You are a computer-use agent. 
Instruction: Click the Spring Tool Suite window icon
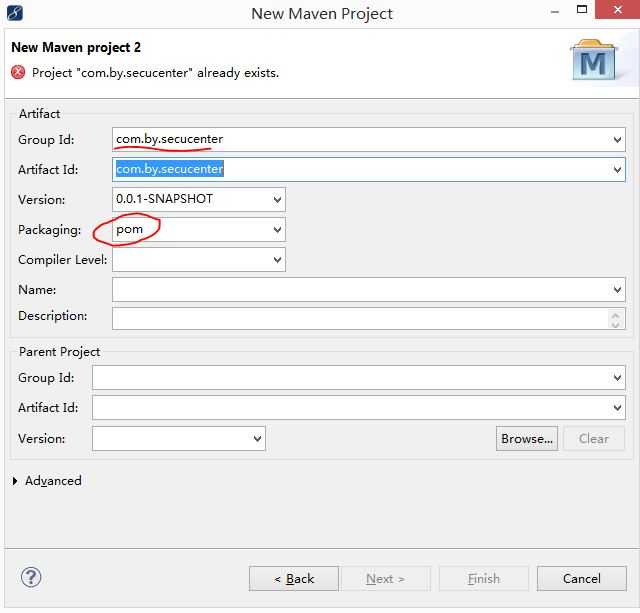click(x=15, y=13)
